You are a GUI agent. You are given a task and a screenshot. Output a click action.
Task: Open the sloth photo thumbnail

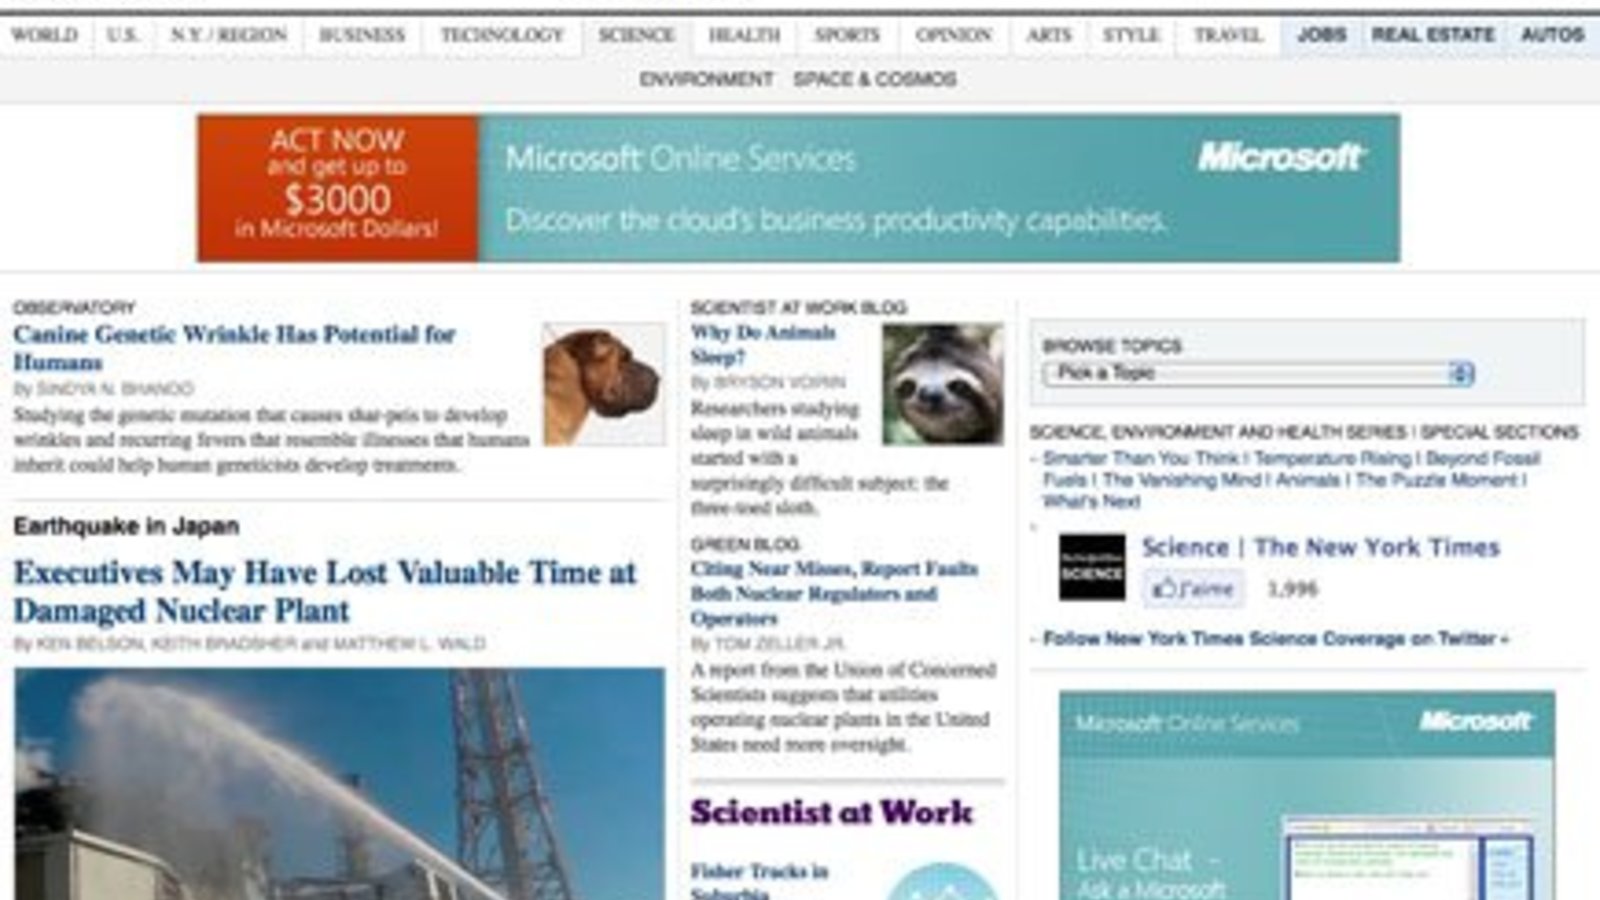pos(943,384)
